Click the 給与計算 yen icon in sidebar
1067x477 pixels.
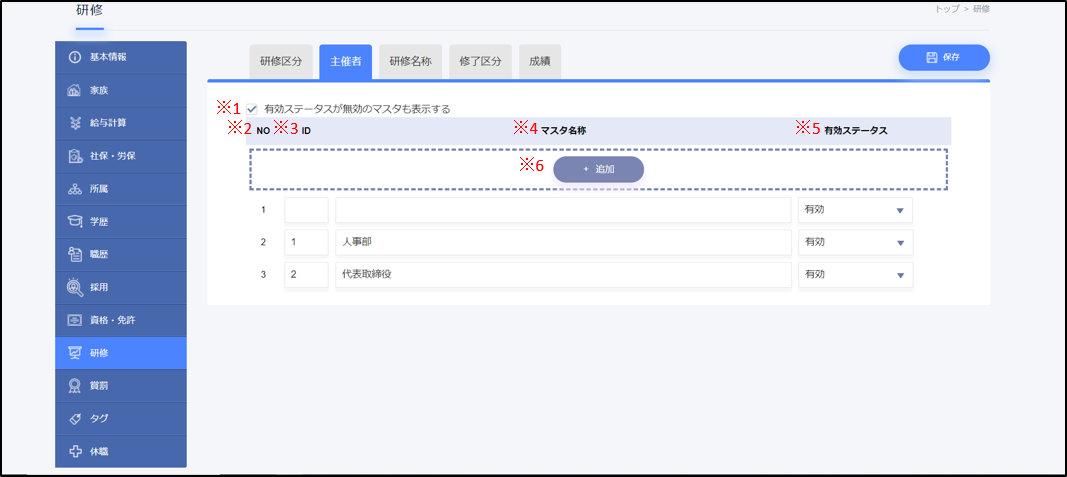[x=75, y=123]
